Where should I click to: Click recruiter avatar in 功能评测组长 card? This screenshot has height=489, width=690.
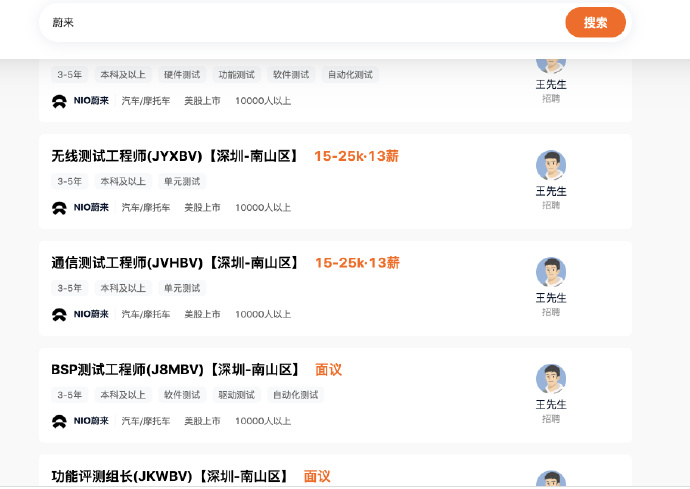(551, 480)
